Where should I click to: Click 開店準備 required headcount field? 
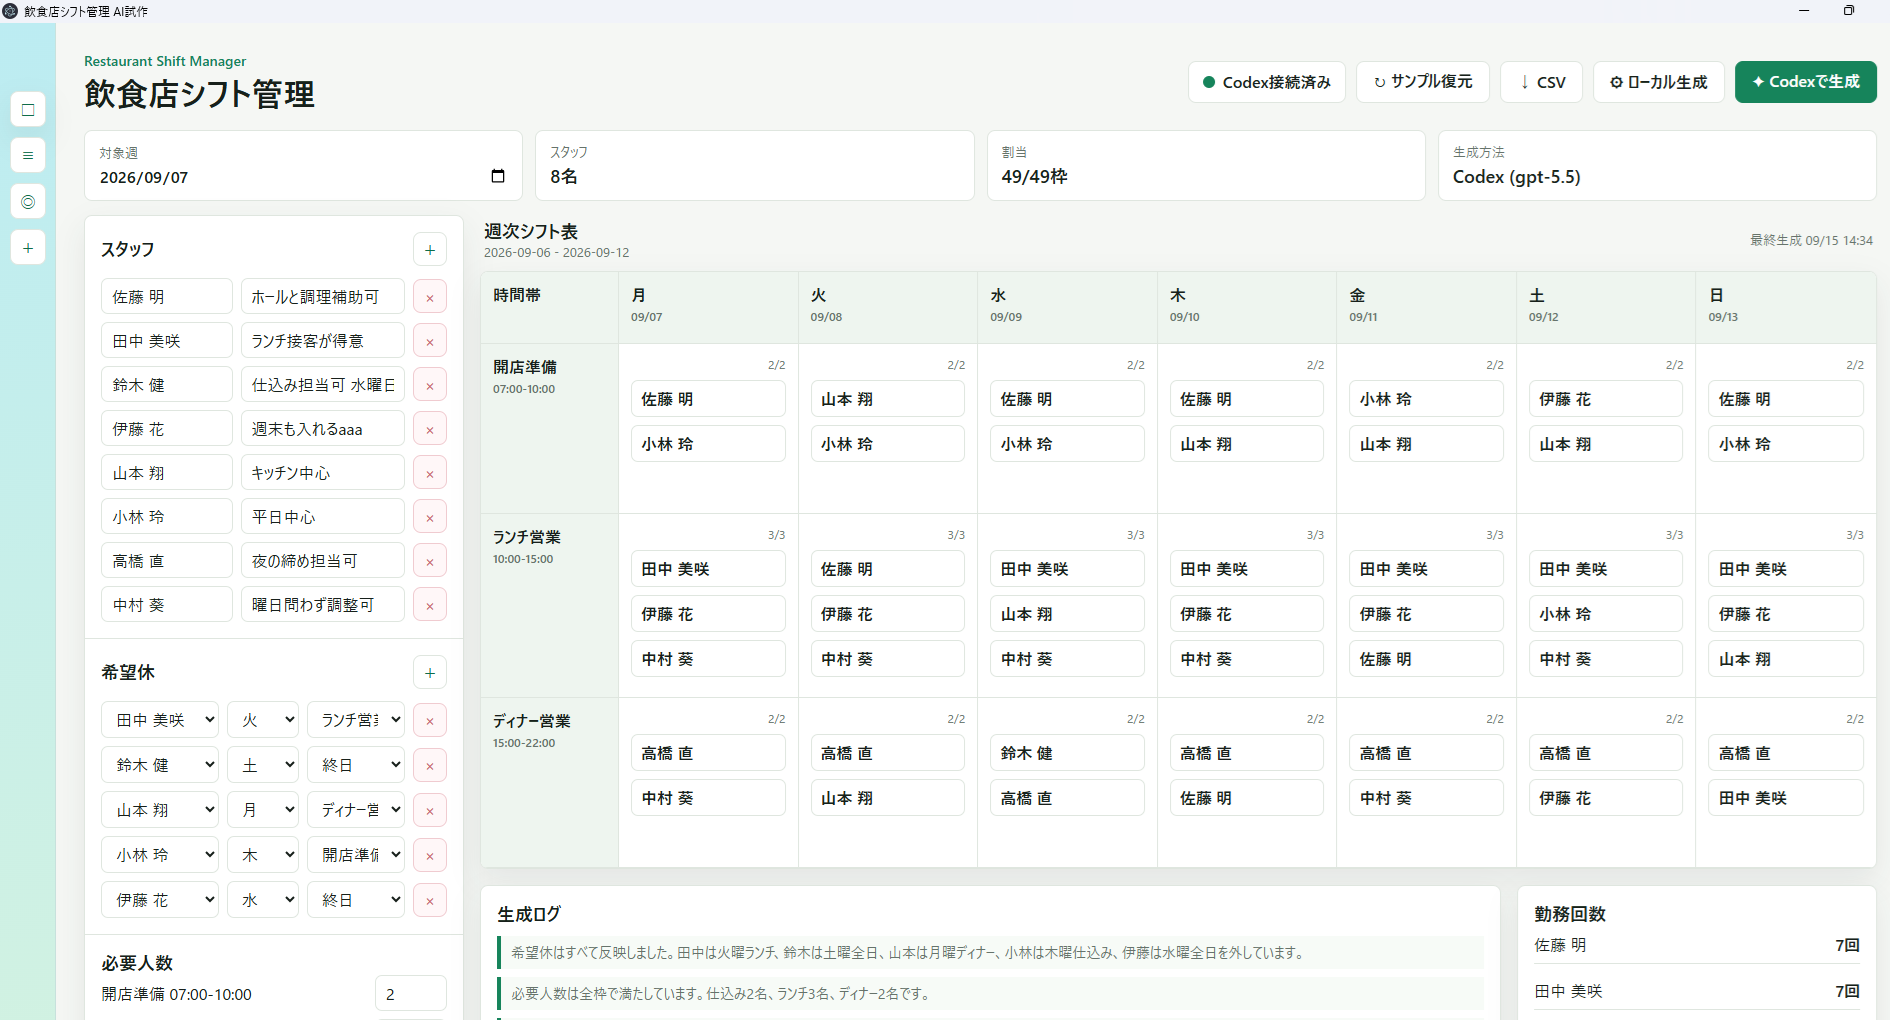point(411,994)
